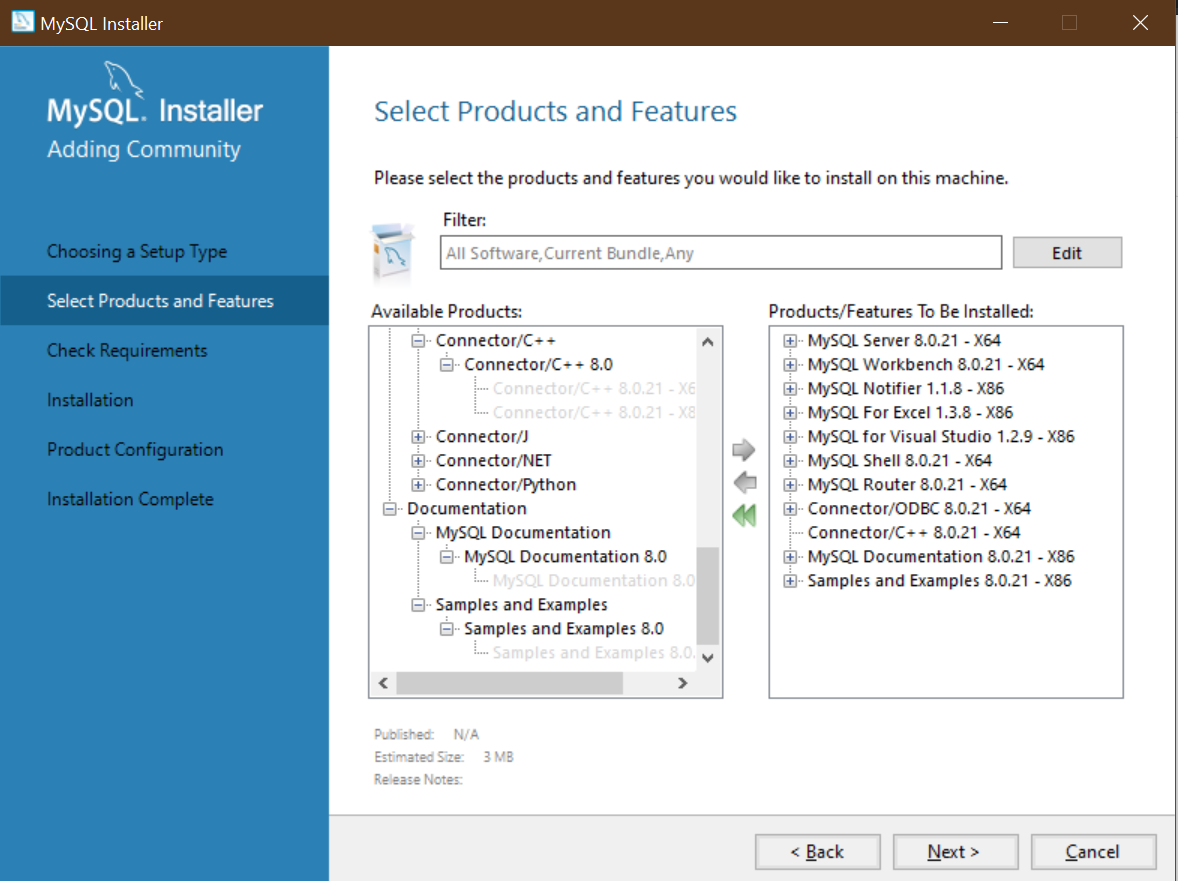
Task: Expand the Connector/J node
Action: (418, 437)
